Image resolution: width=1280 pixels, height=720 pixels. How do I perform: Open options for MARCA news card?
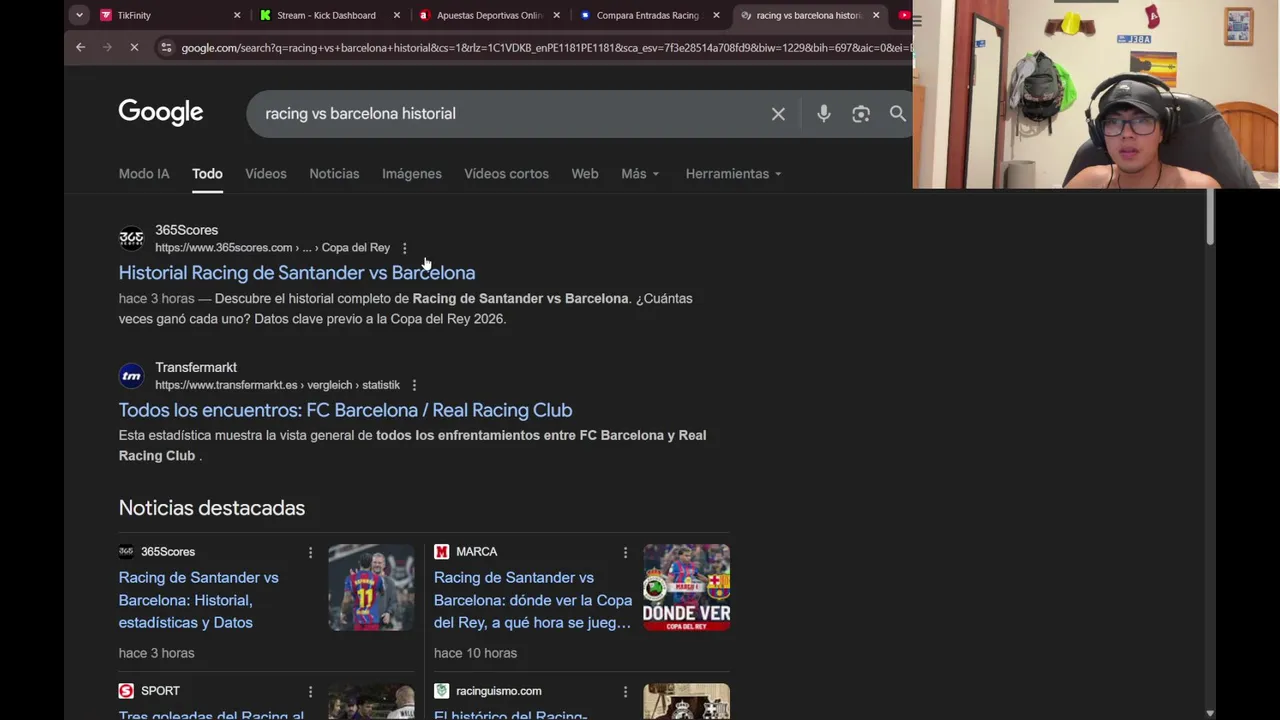[625, 552]
